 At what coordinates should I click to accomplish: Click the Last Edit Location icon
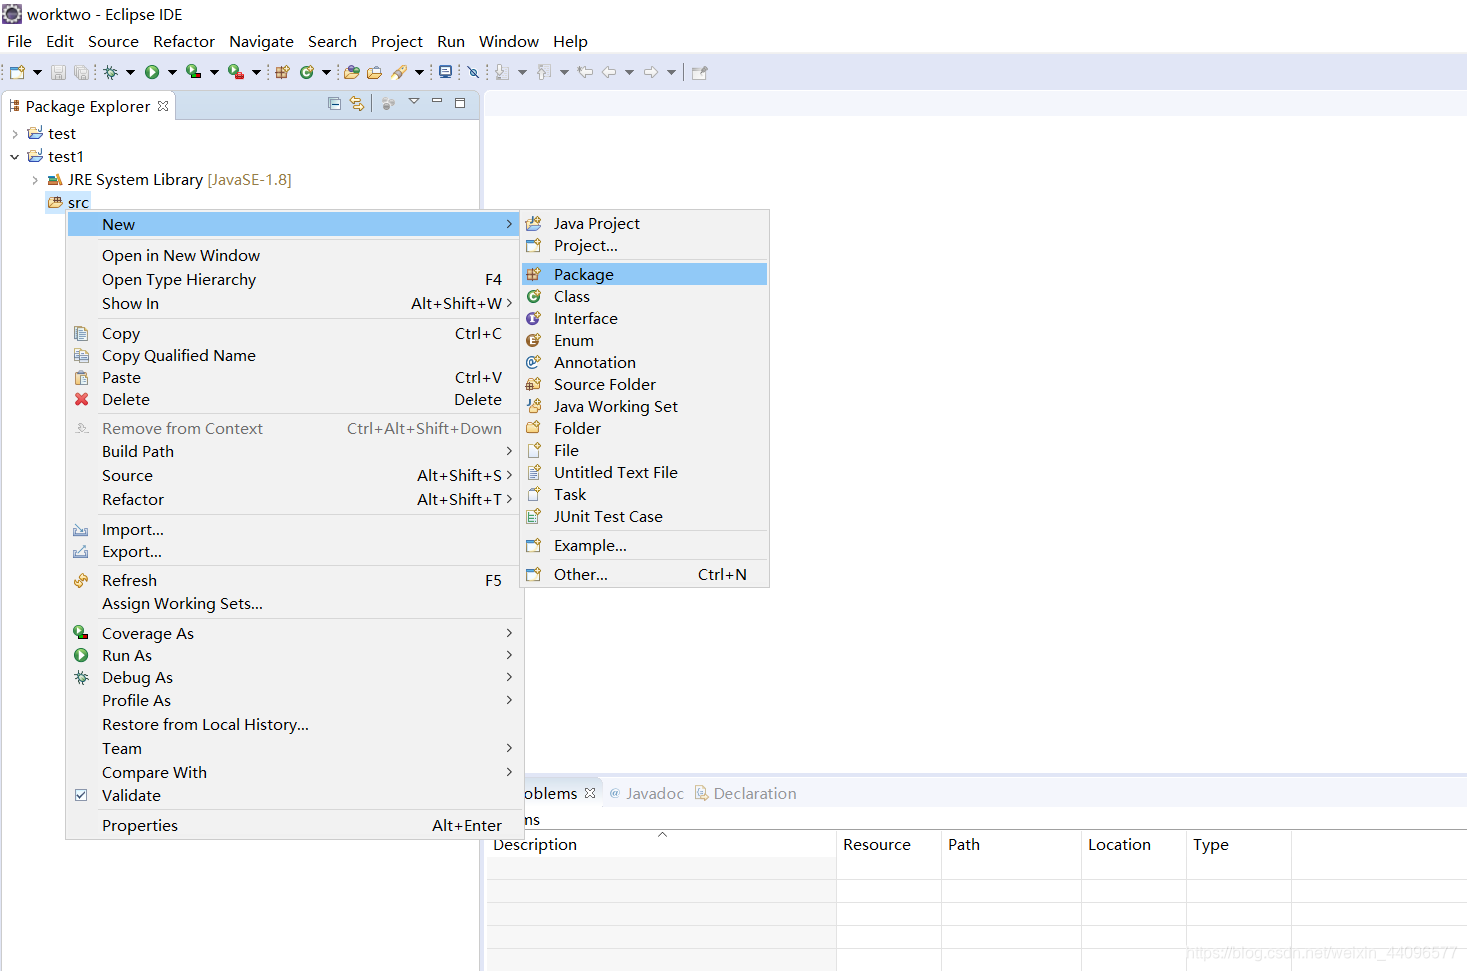(586, 72)
